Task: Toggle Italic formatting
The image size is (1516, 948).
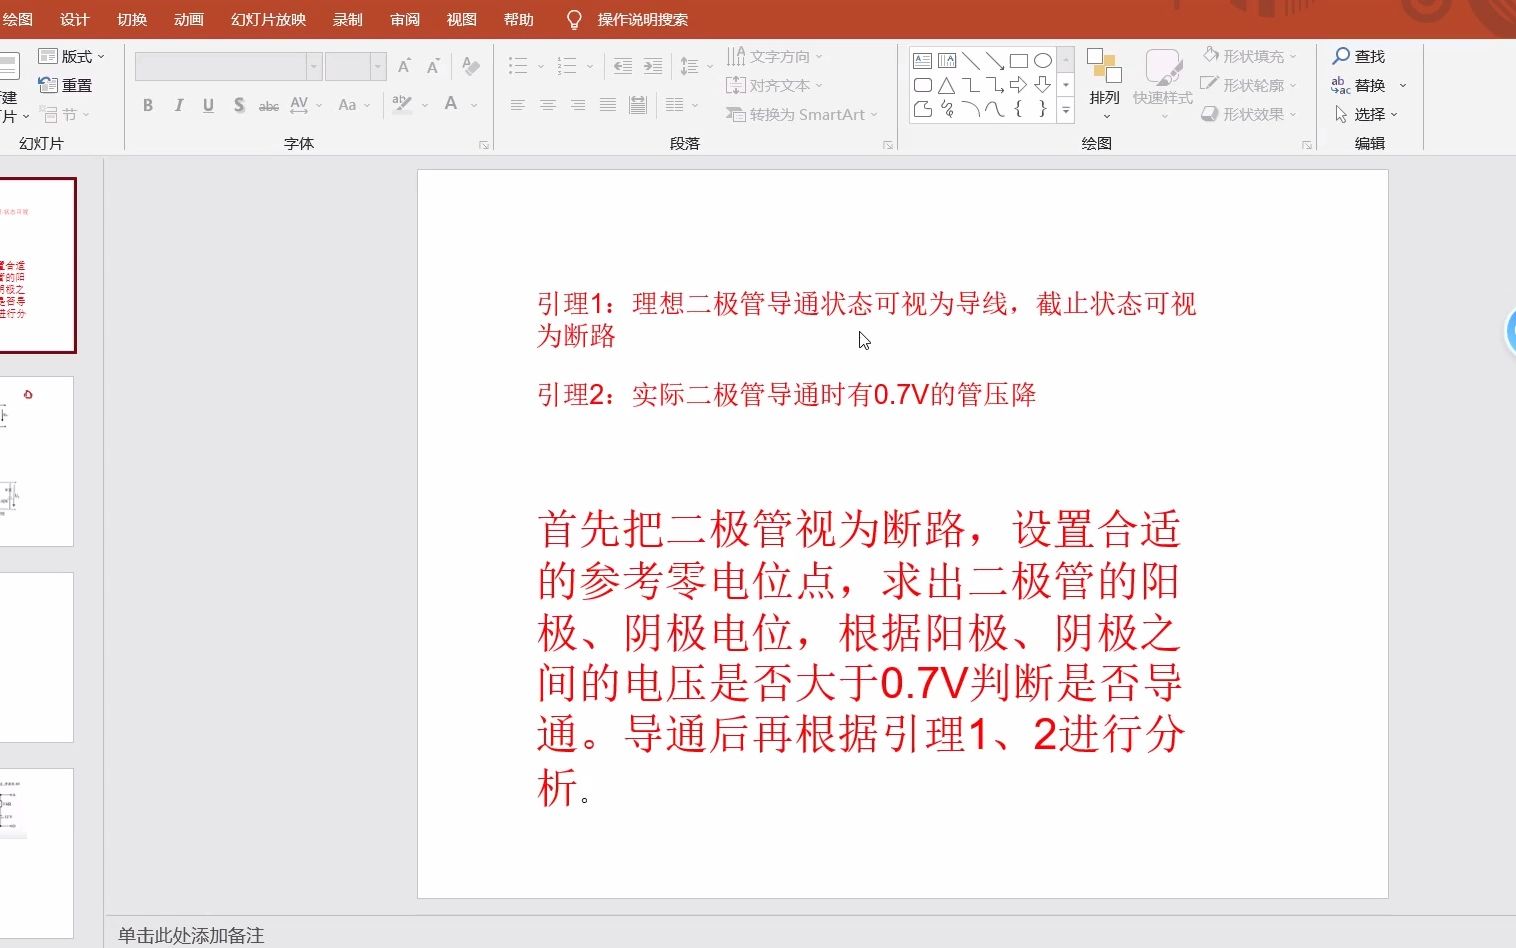Action: (x=178, y=105)
